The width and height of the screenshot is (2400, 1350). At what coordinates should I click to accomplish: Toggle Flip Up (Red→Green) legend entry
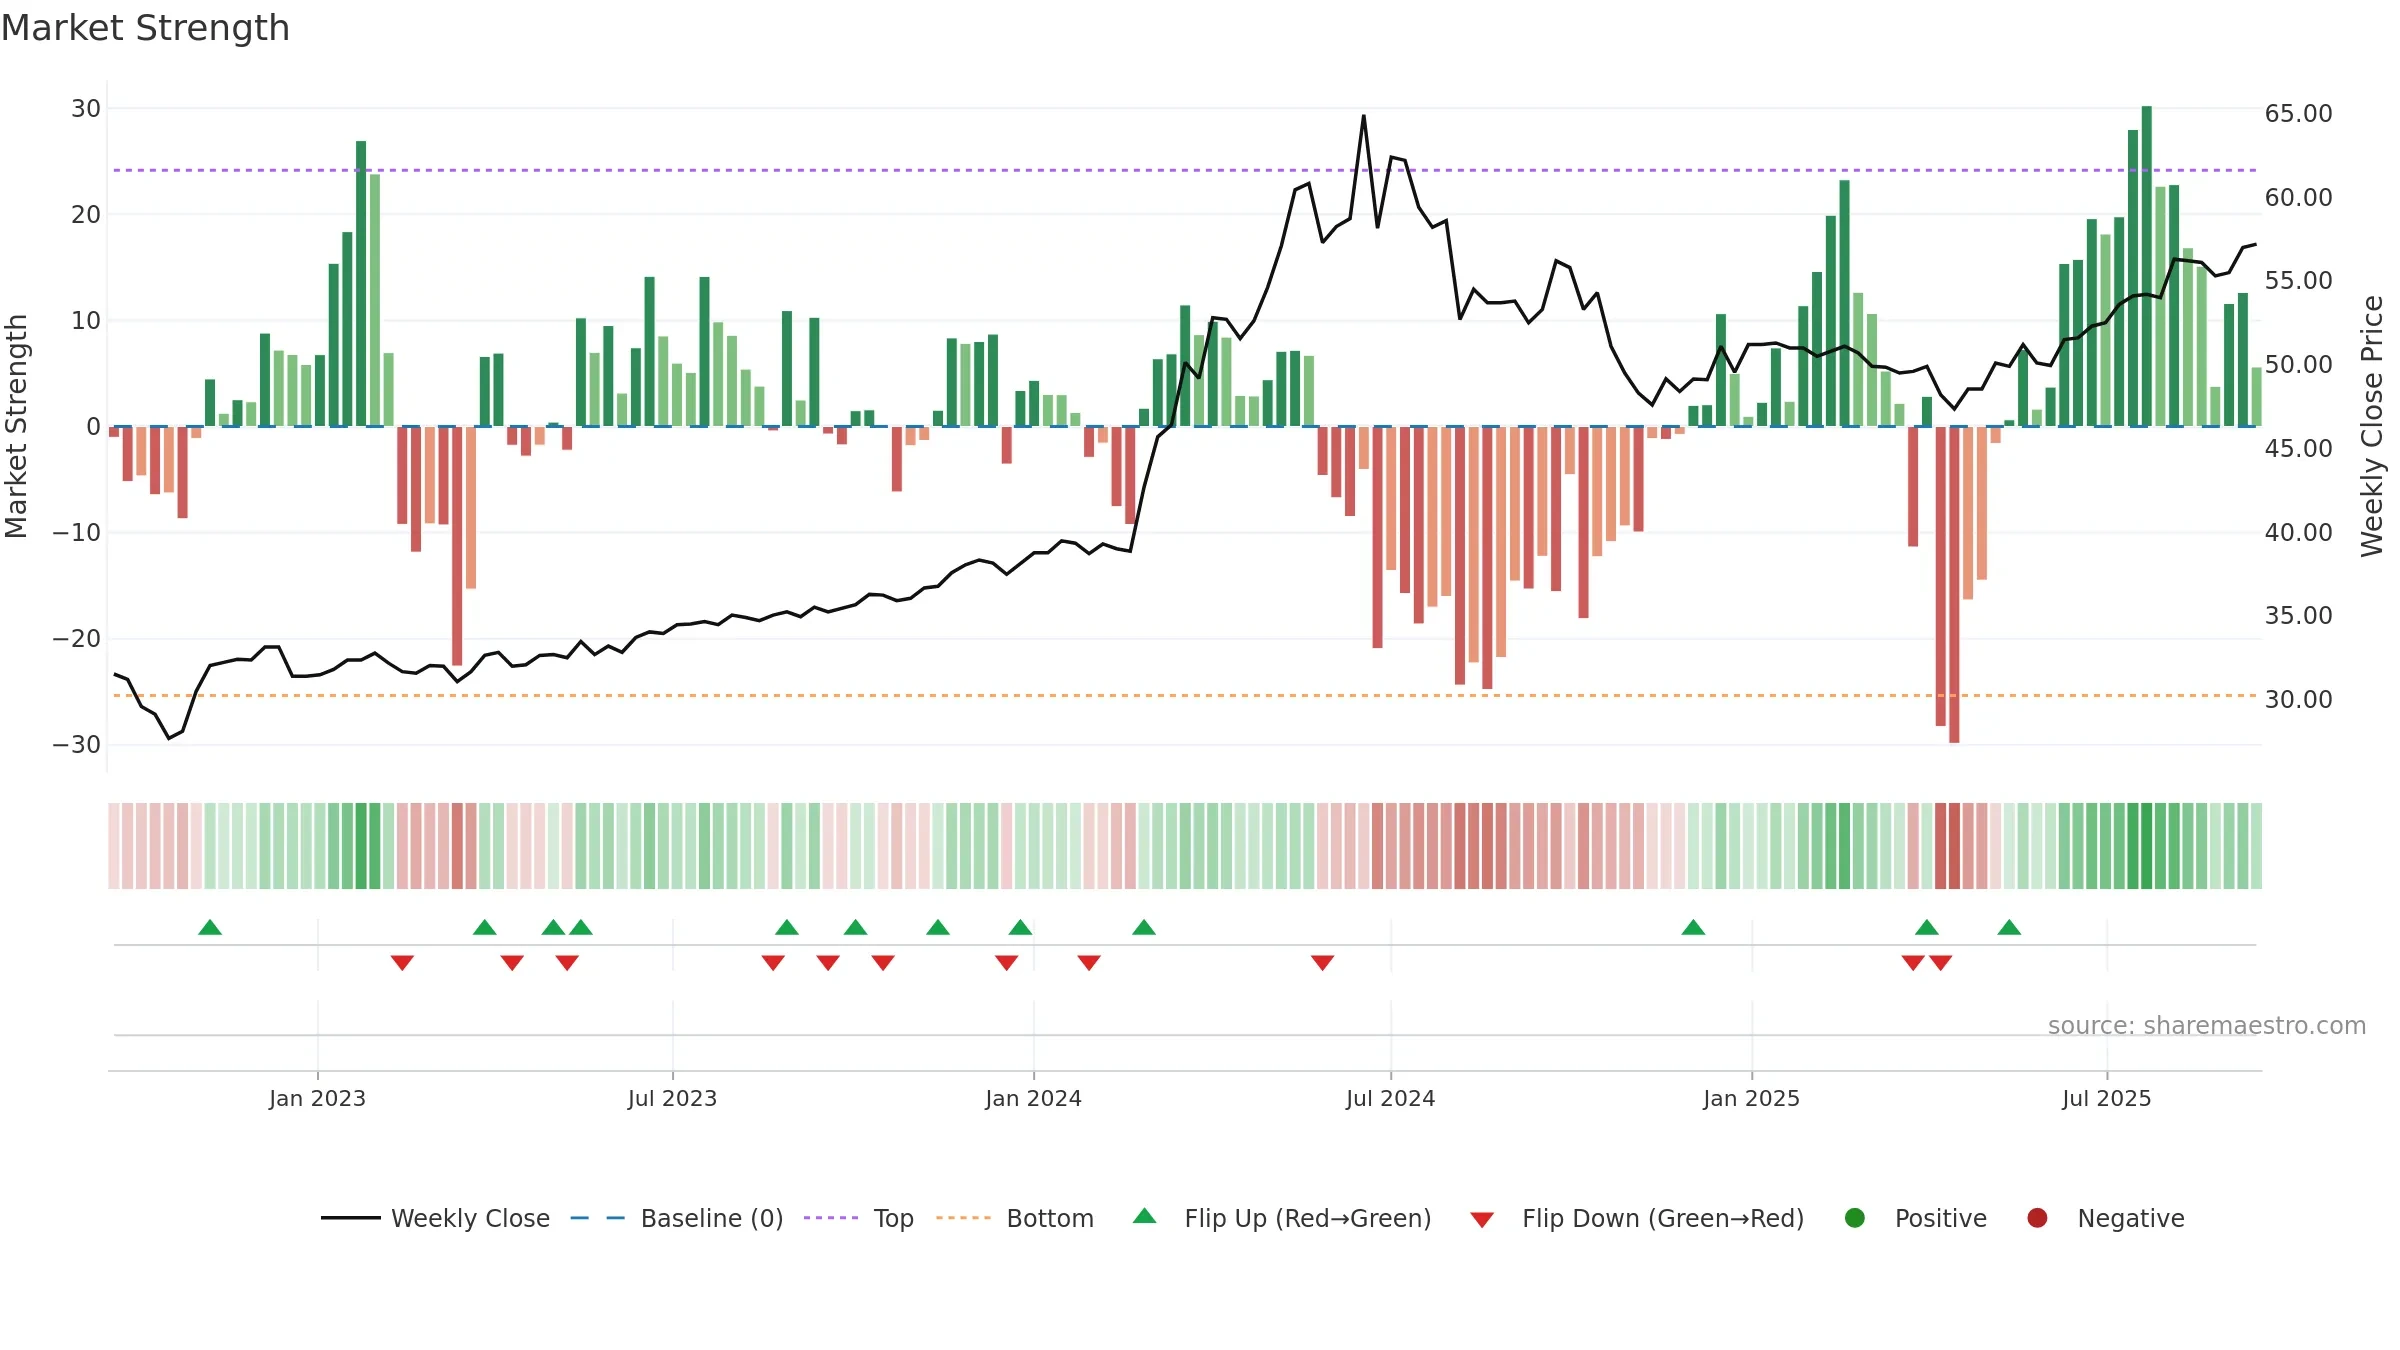1282,1218
